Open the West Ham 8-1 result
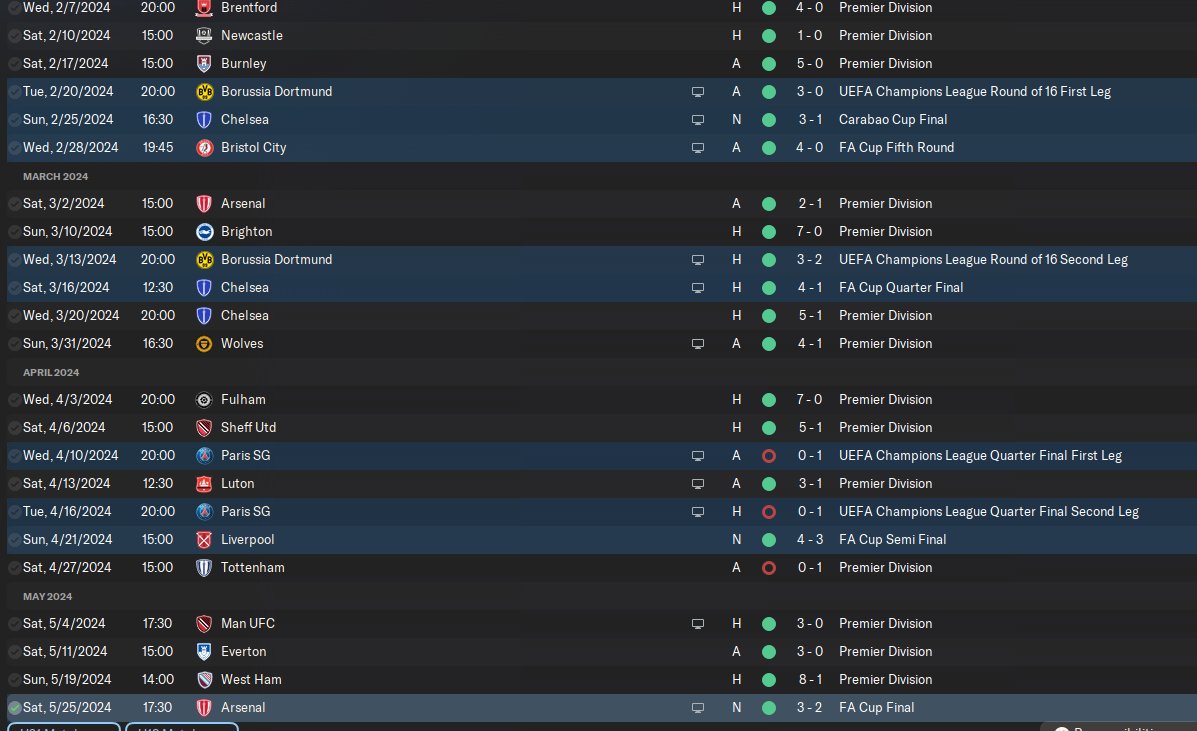Screen dimensions: 1197x731 click(808, 679)
